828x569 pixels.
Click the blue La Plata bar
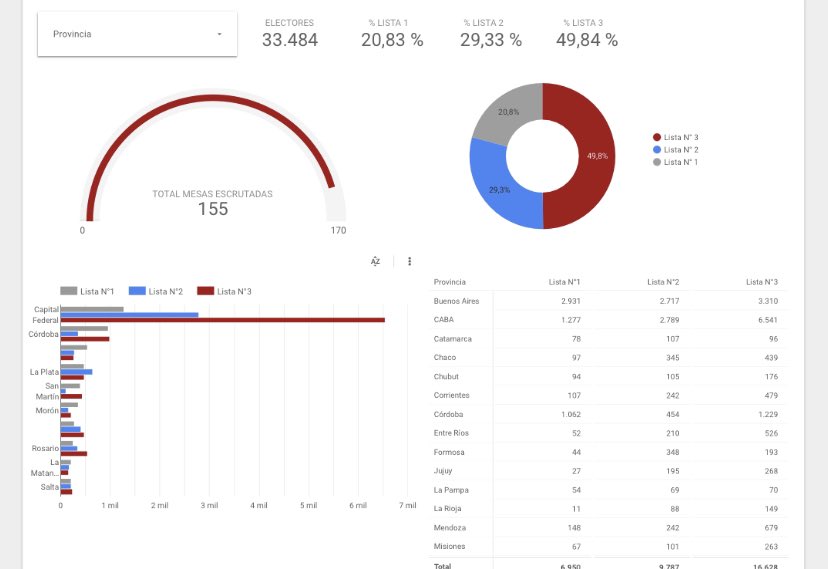click(77, 372)
